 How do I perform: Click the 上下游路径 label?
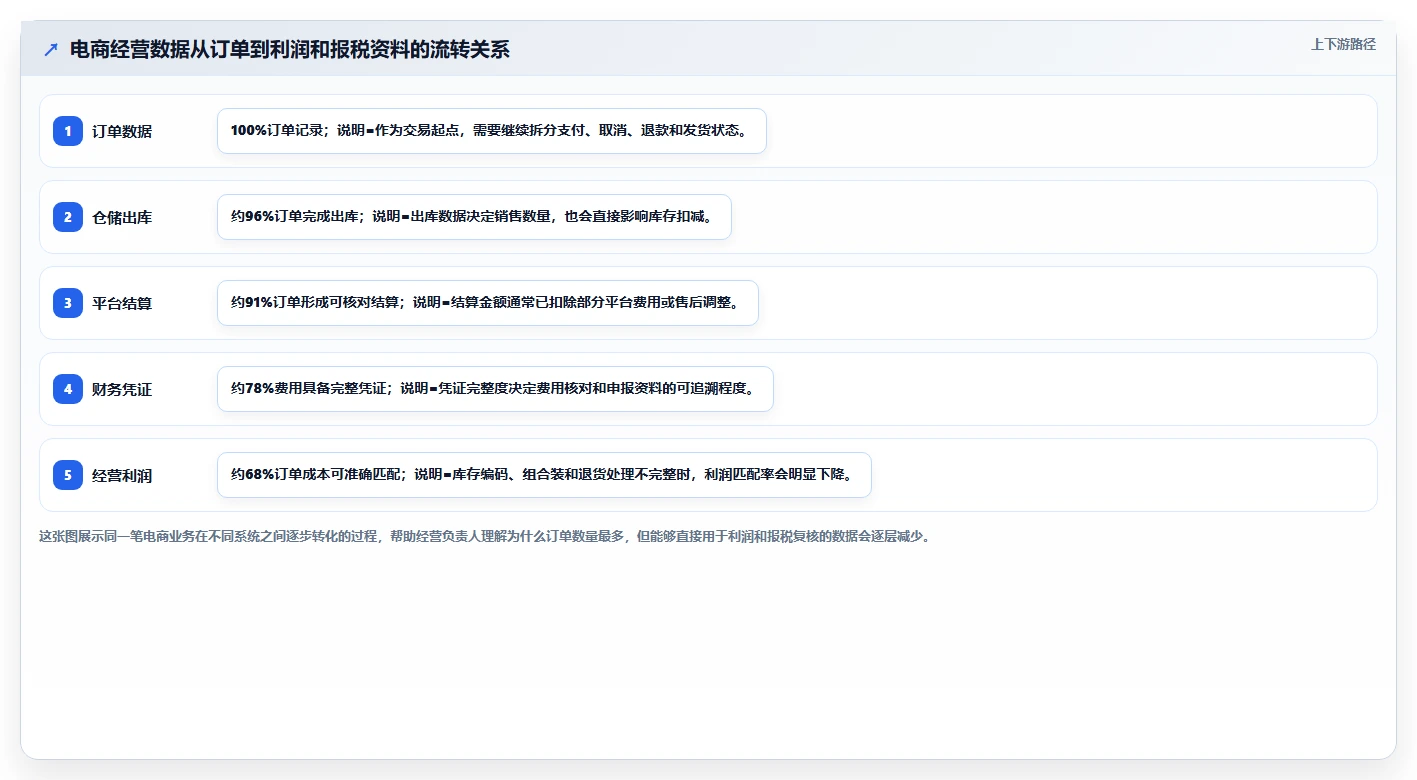point(1343,44)
